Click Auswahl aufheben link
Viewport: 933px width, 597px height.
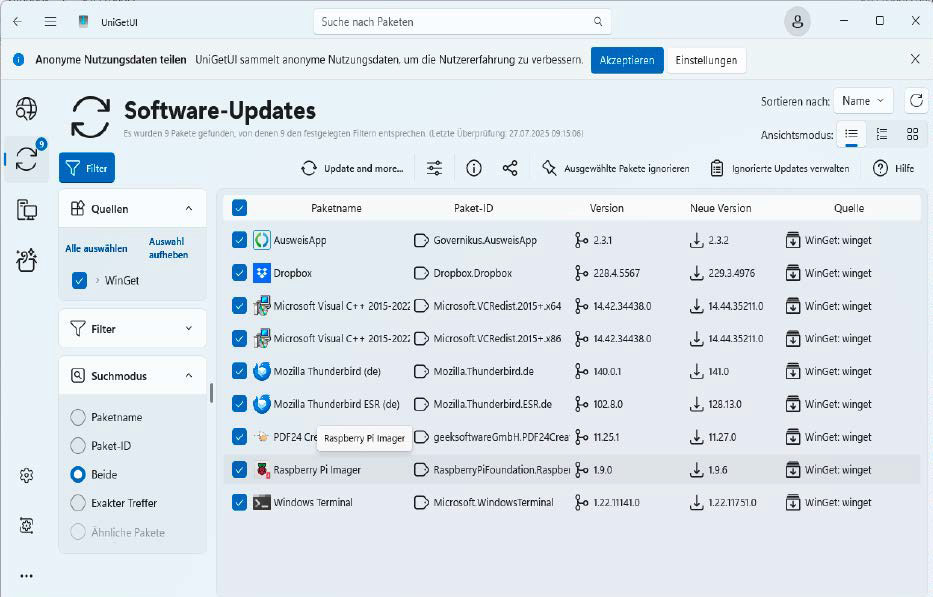click(168, 248)
